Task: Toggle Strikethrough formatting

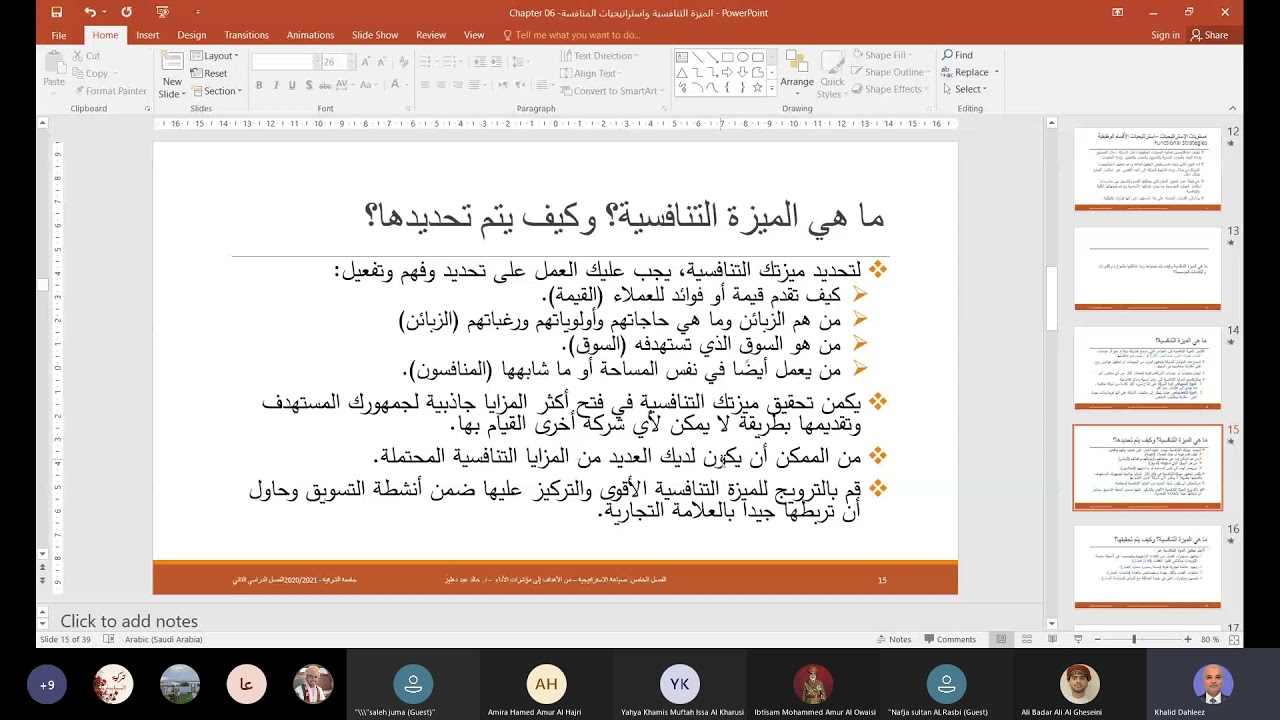Action: 326,85
